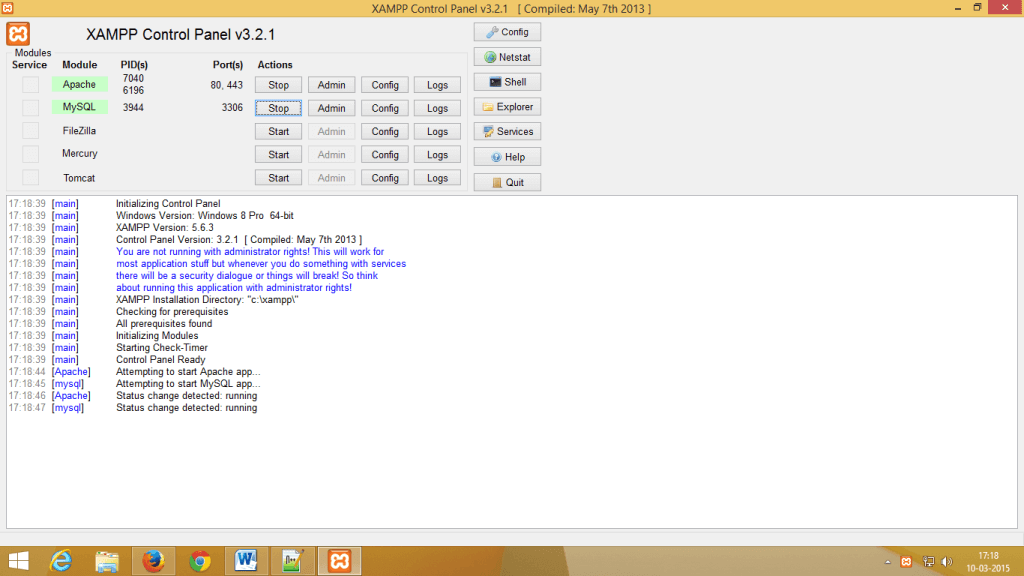Click the MySQL module label
Viewport: 1024px width, 576px height.
tap(79, 107)
